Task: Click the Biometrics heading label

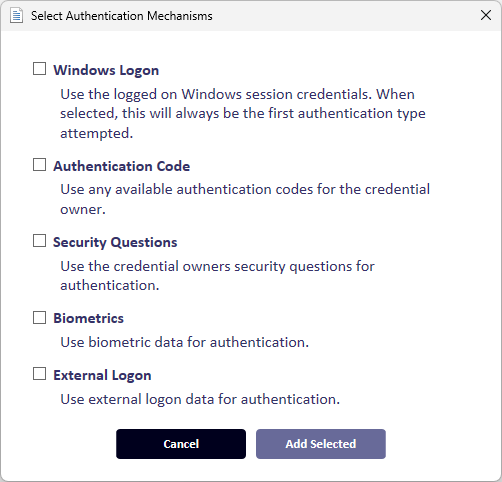Action: (89, 318)
